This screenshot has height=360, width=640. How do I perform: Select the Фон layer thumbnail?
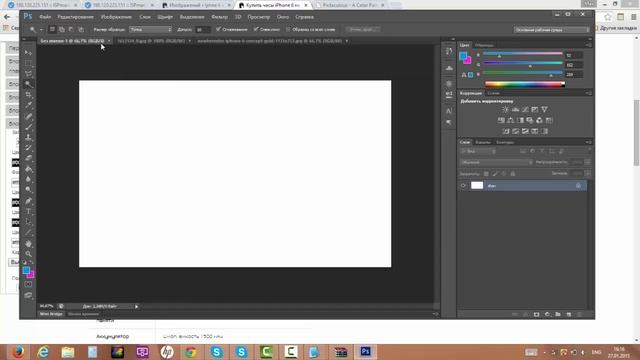pos(477,186)
